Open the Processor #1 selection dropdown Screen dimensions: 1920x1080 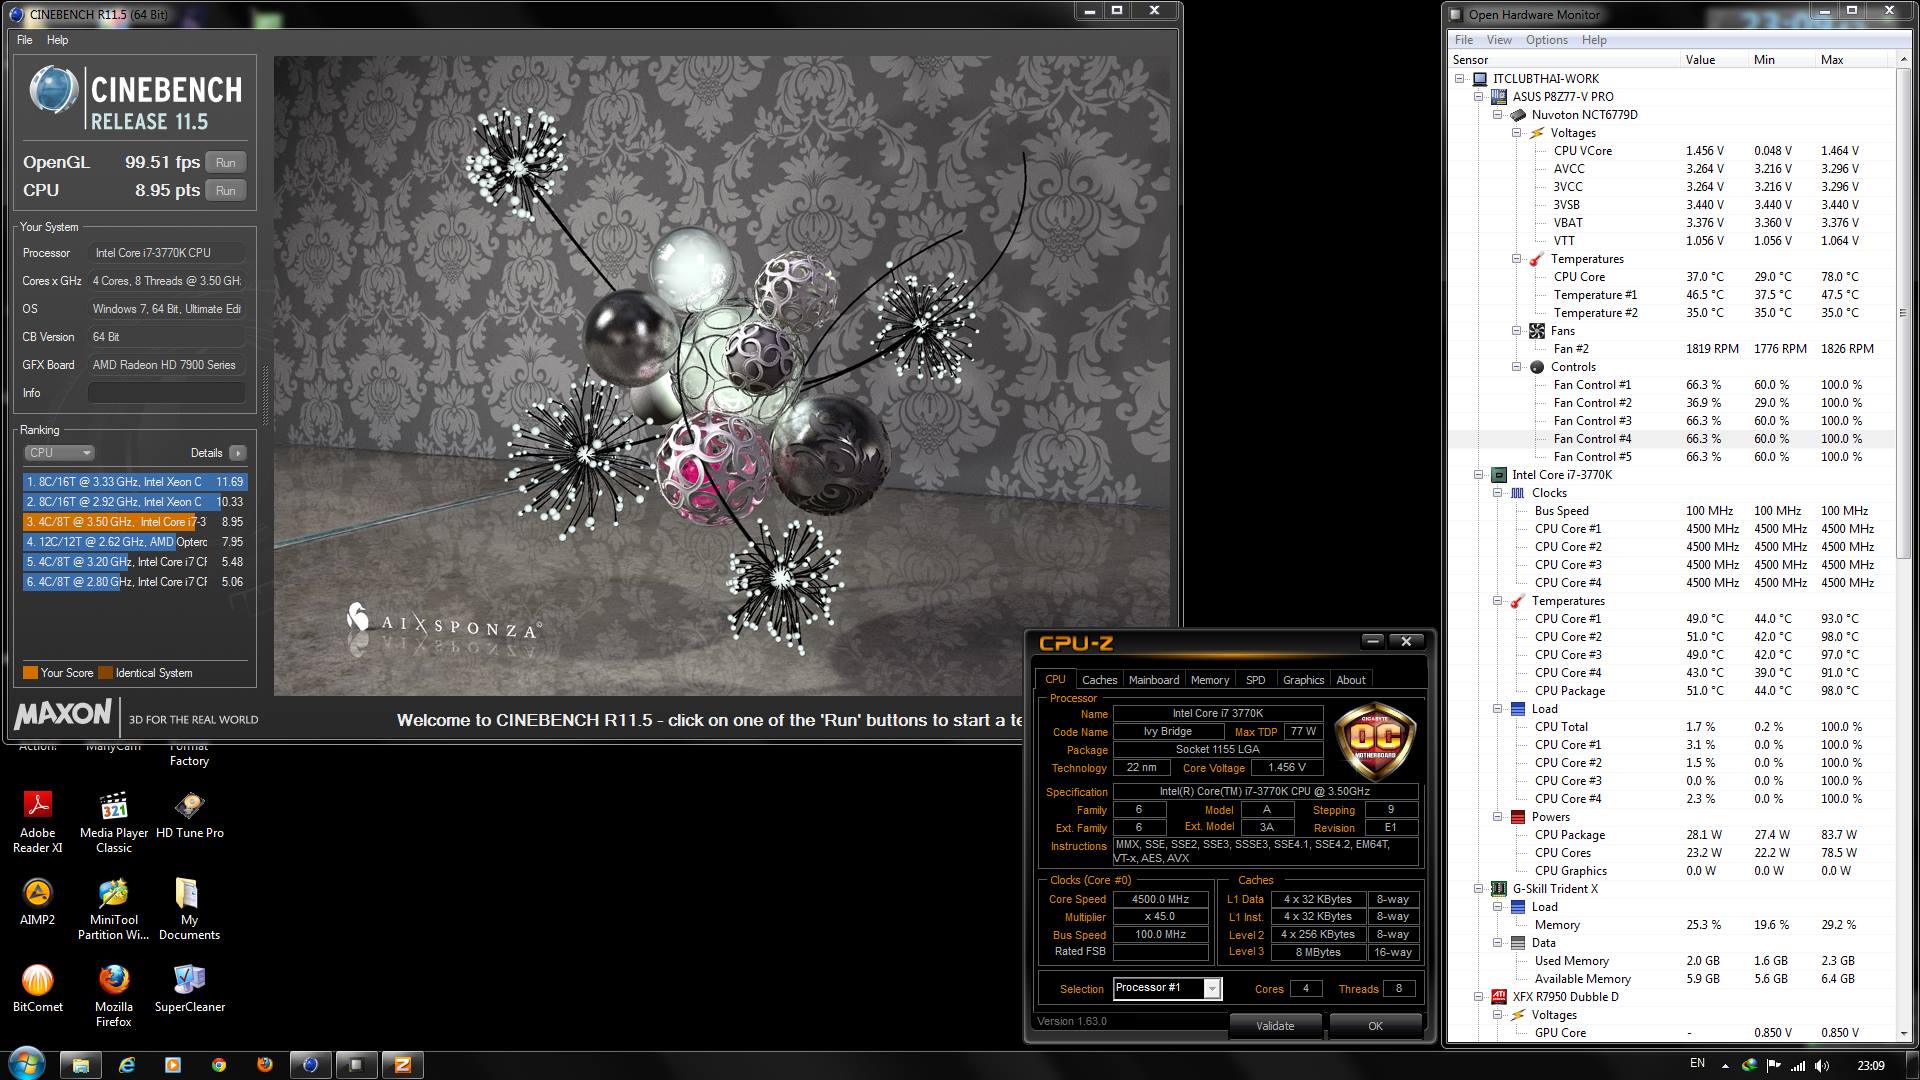coord(1212,989)
